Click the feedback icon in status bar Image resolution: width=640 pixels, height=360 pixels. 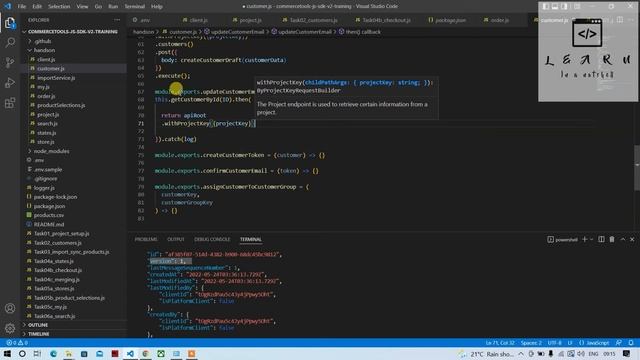[x=619, y=343]
